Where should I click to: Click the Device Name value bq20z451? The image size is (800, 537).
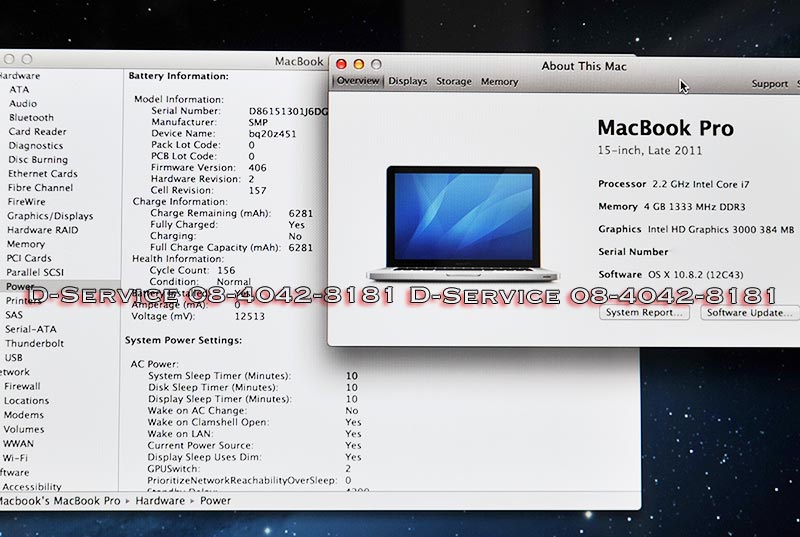272,134
